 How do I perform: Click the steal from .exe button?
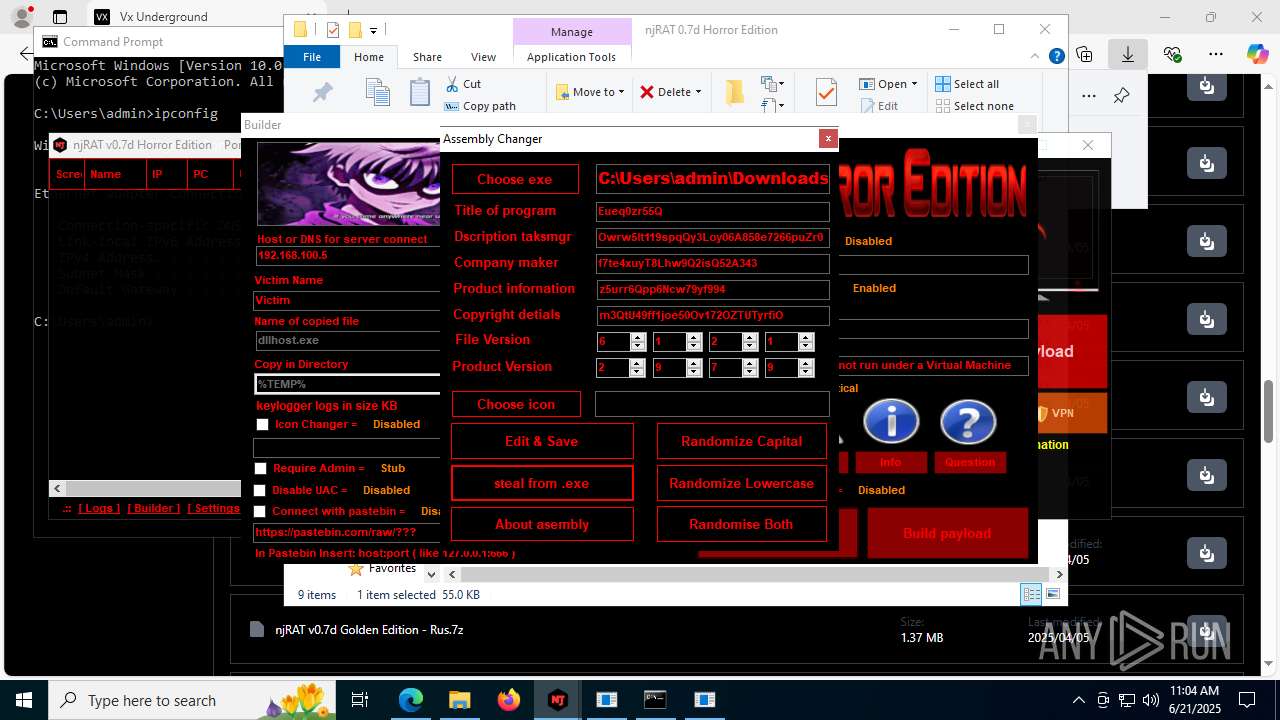coord(542,483)
